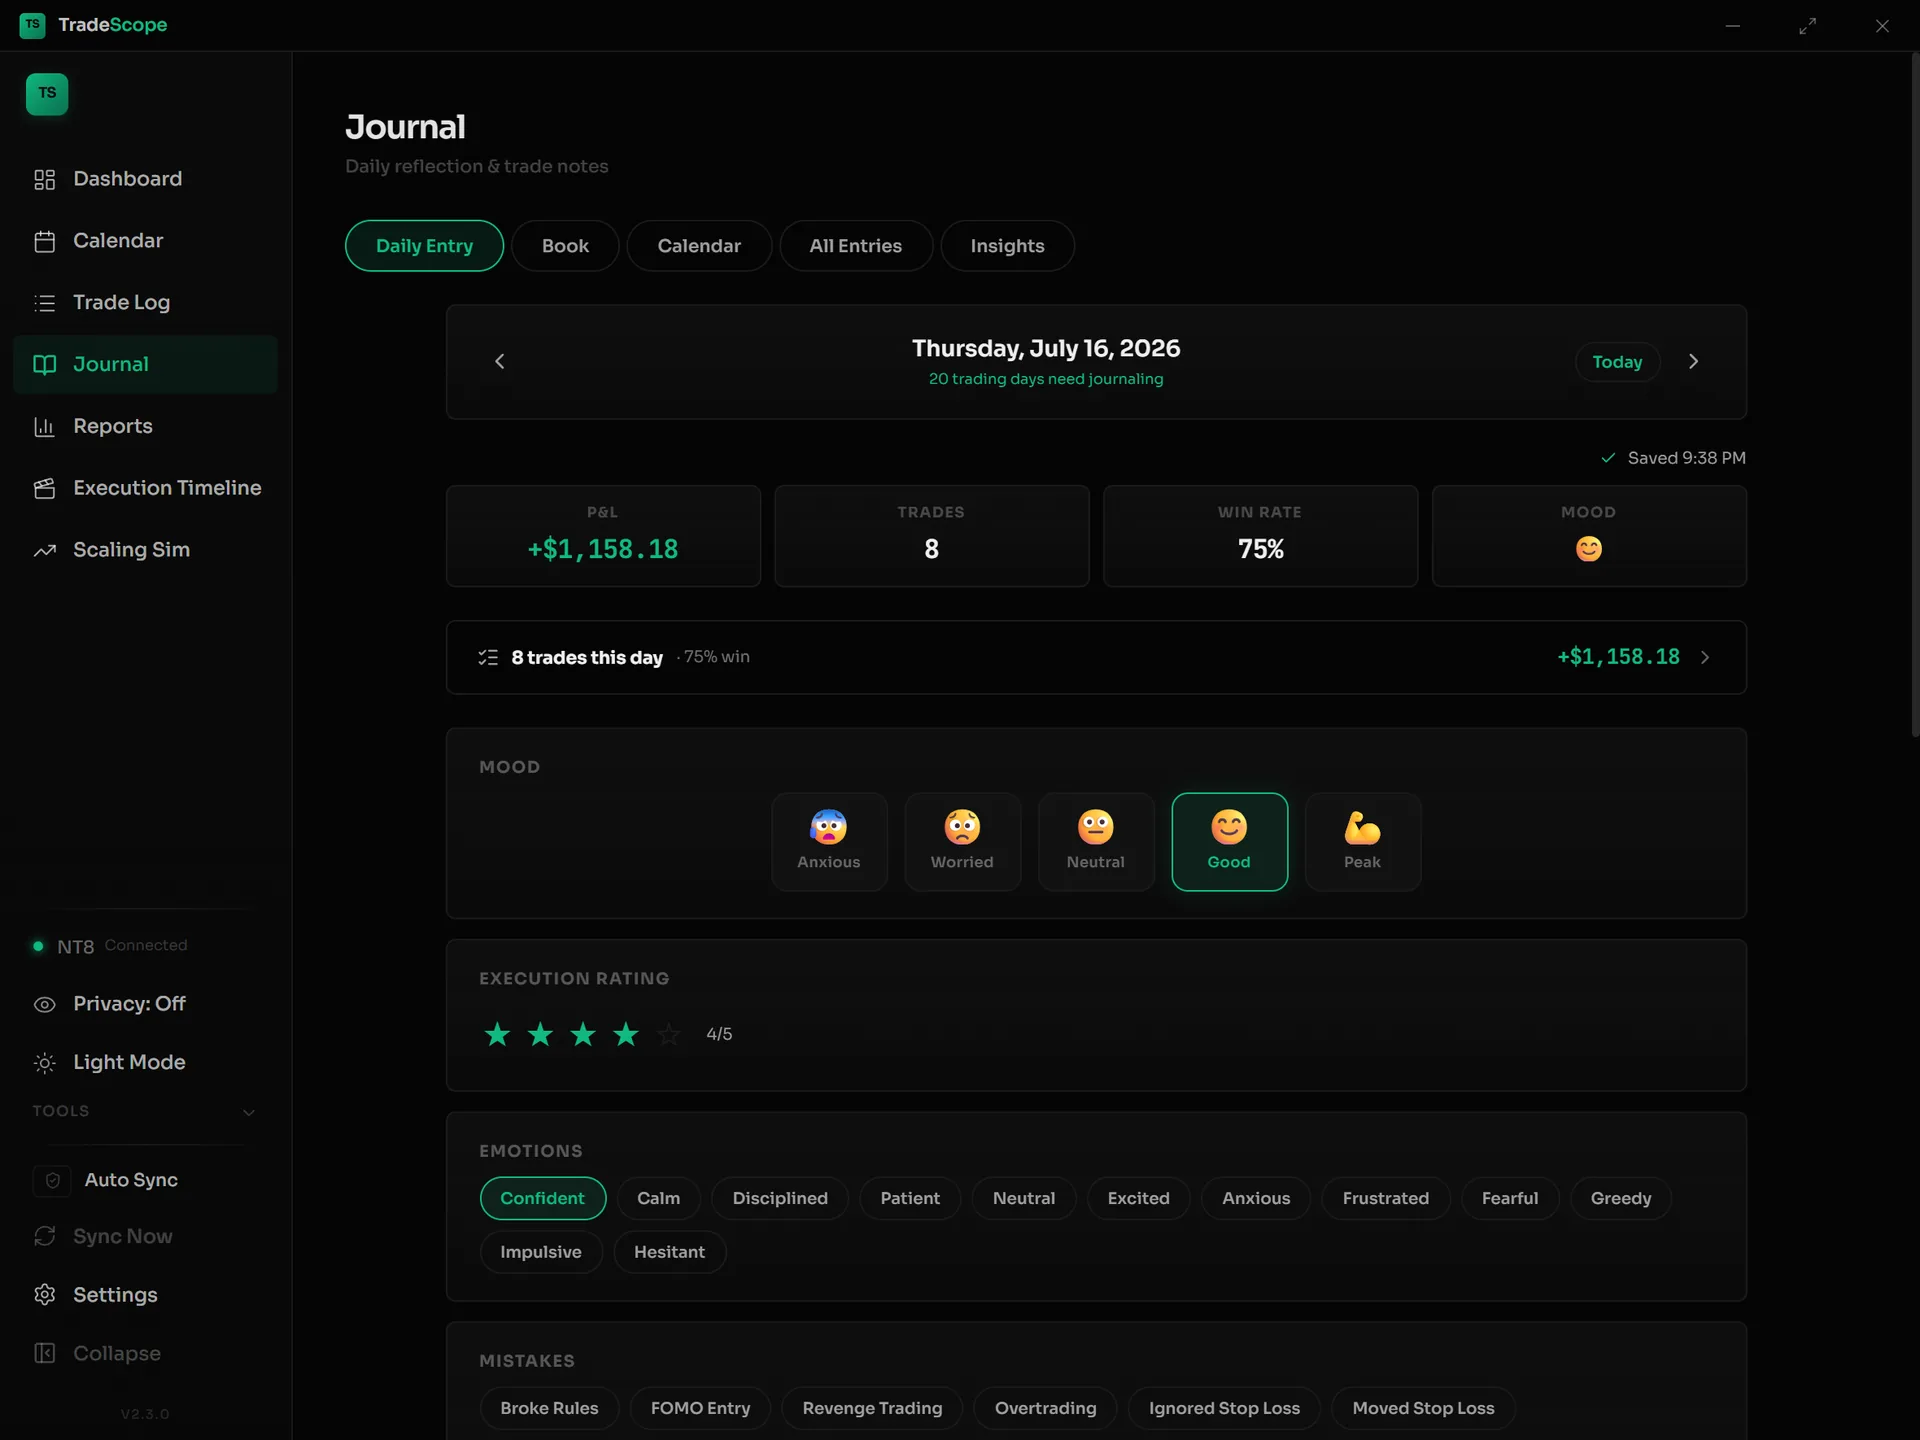Image resolution: width=1920 pixels, height=1440 pixels.
Task: Click the TS logo in sidebar
Action: click(47, 94)
